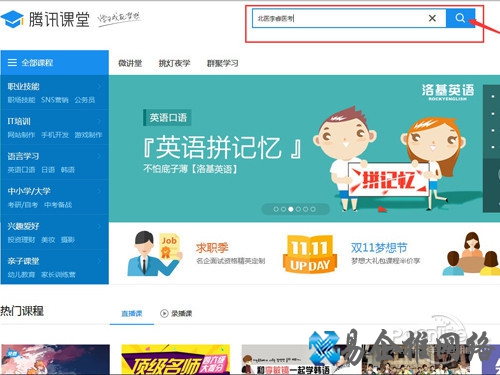Open the 摄影 subcategory link

(x=68, y=240)
